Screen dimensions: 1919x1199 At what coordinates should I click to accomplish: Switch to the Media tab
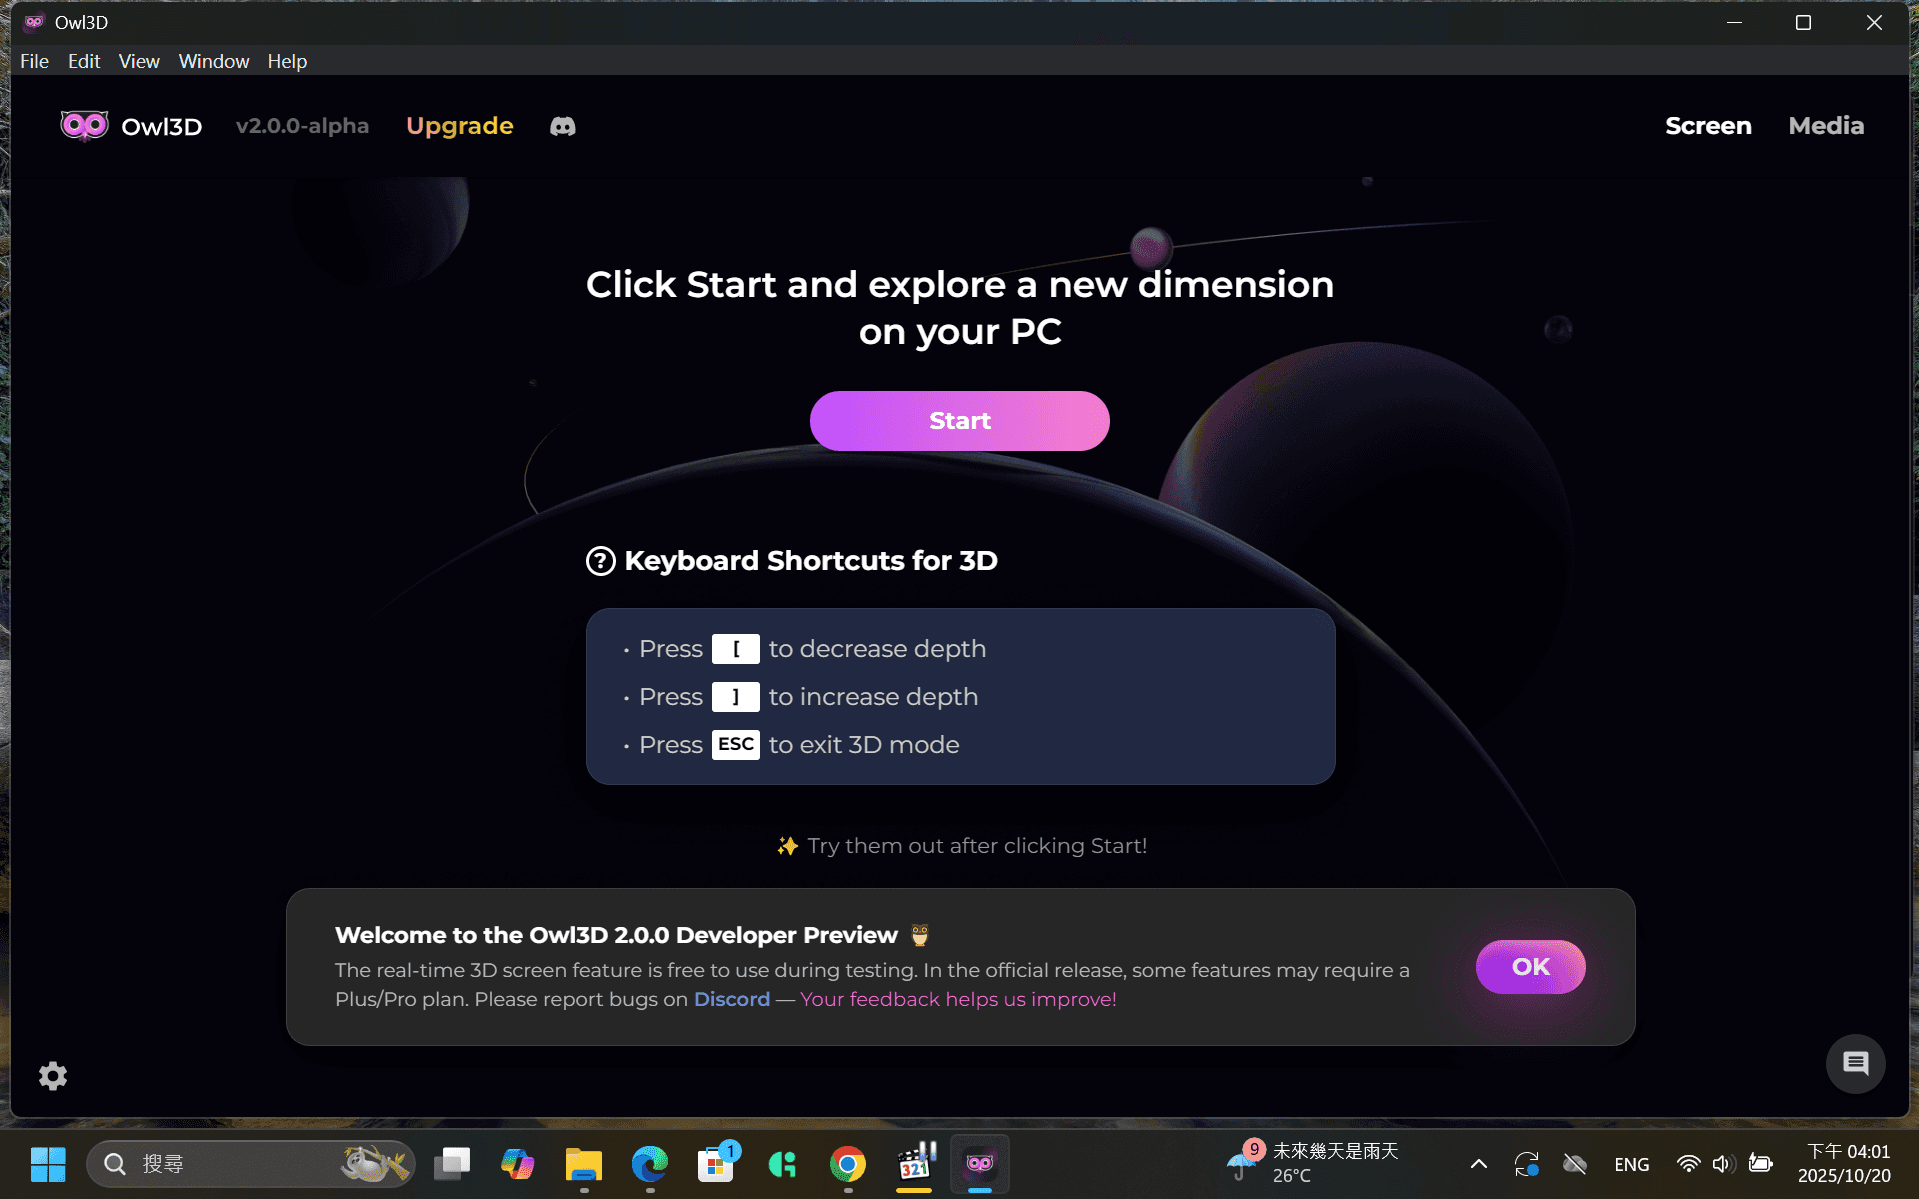click(1826, 126)
